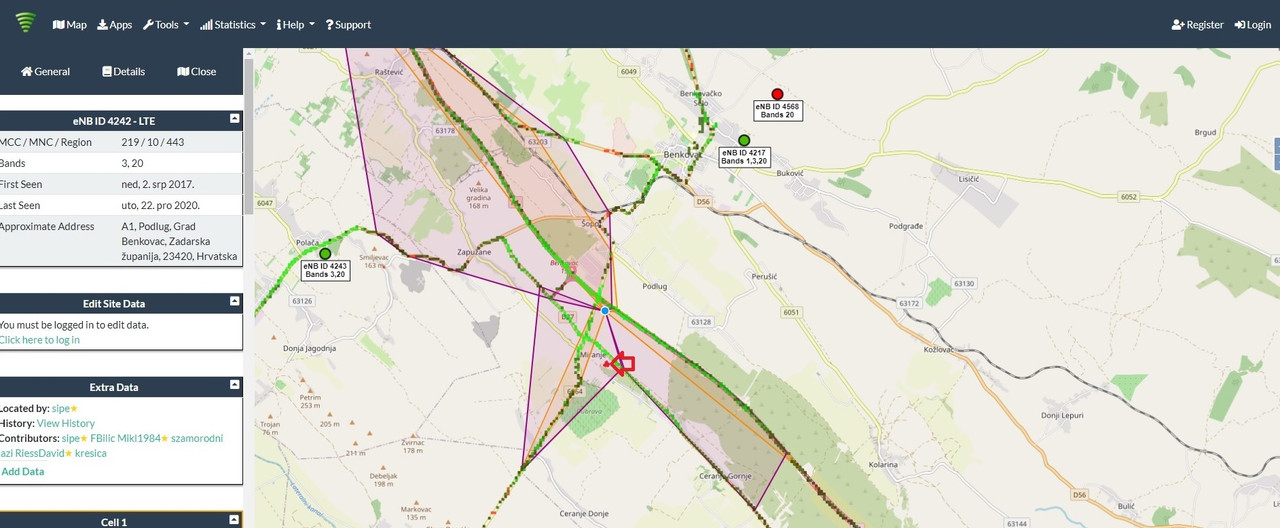This screenshot has height=528, width=1280.
Task: Switch to the Details tab
Action: pos(123,72)
